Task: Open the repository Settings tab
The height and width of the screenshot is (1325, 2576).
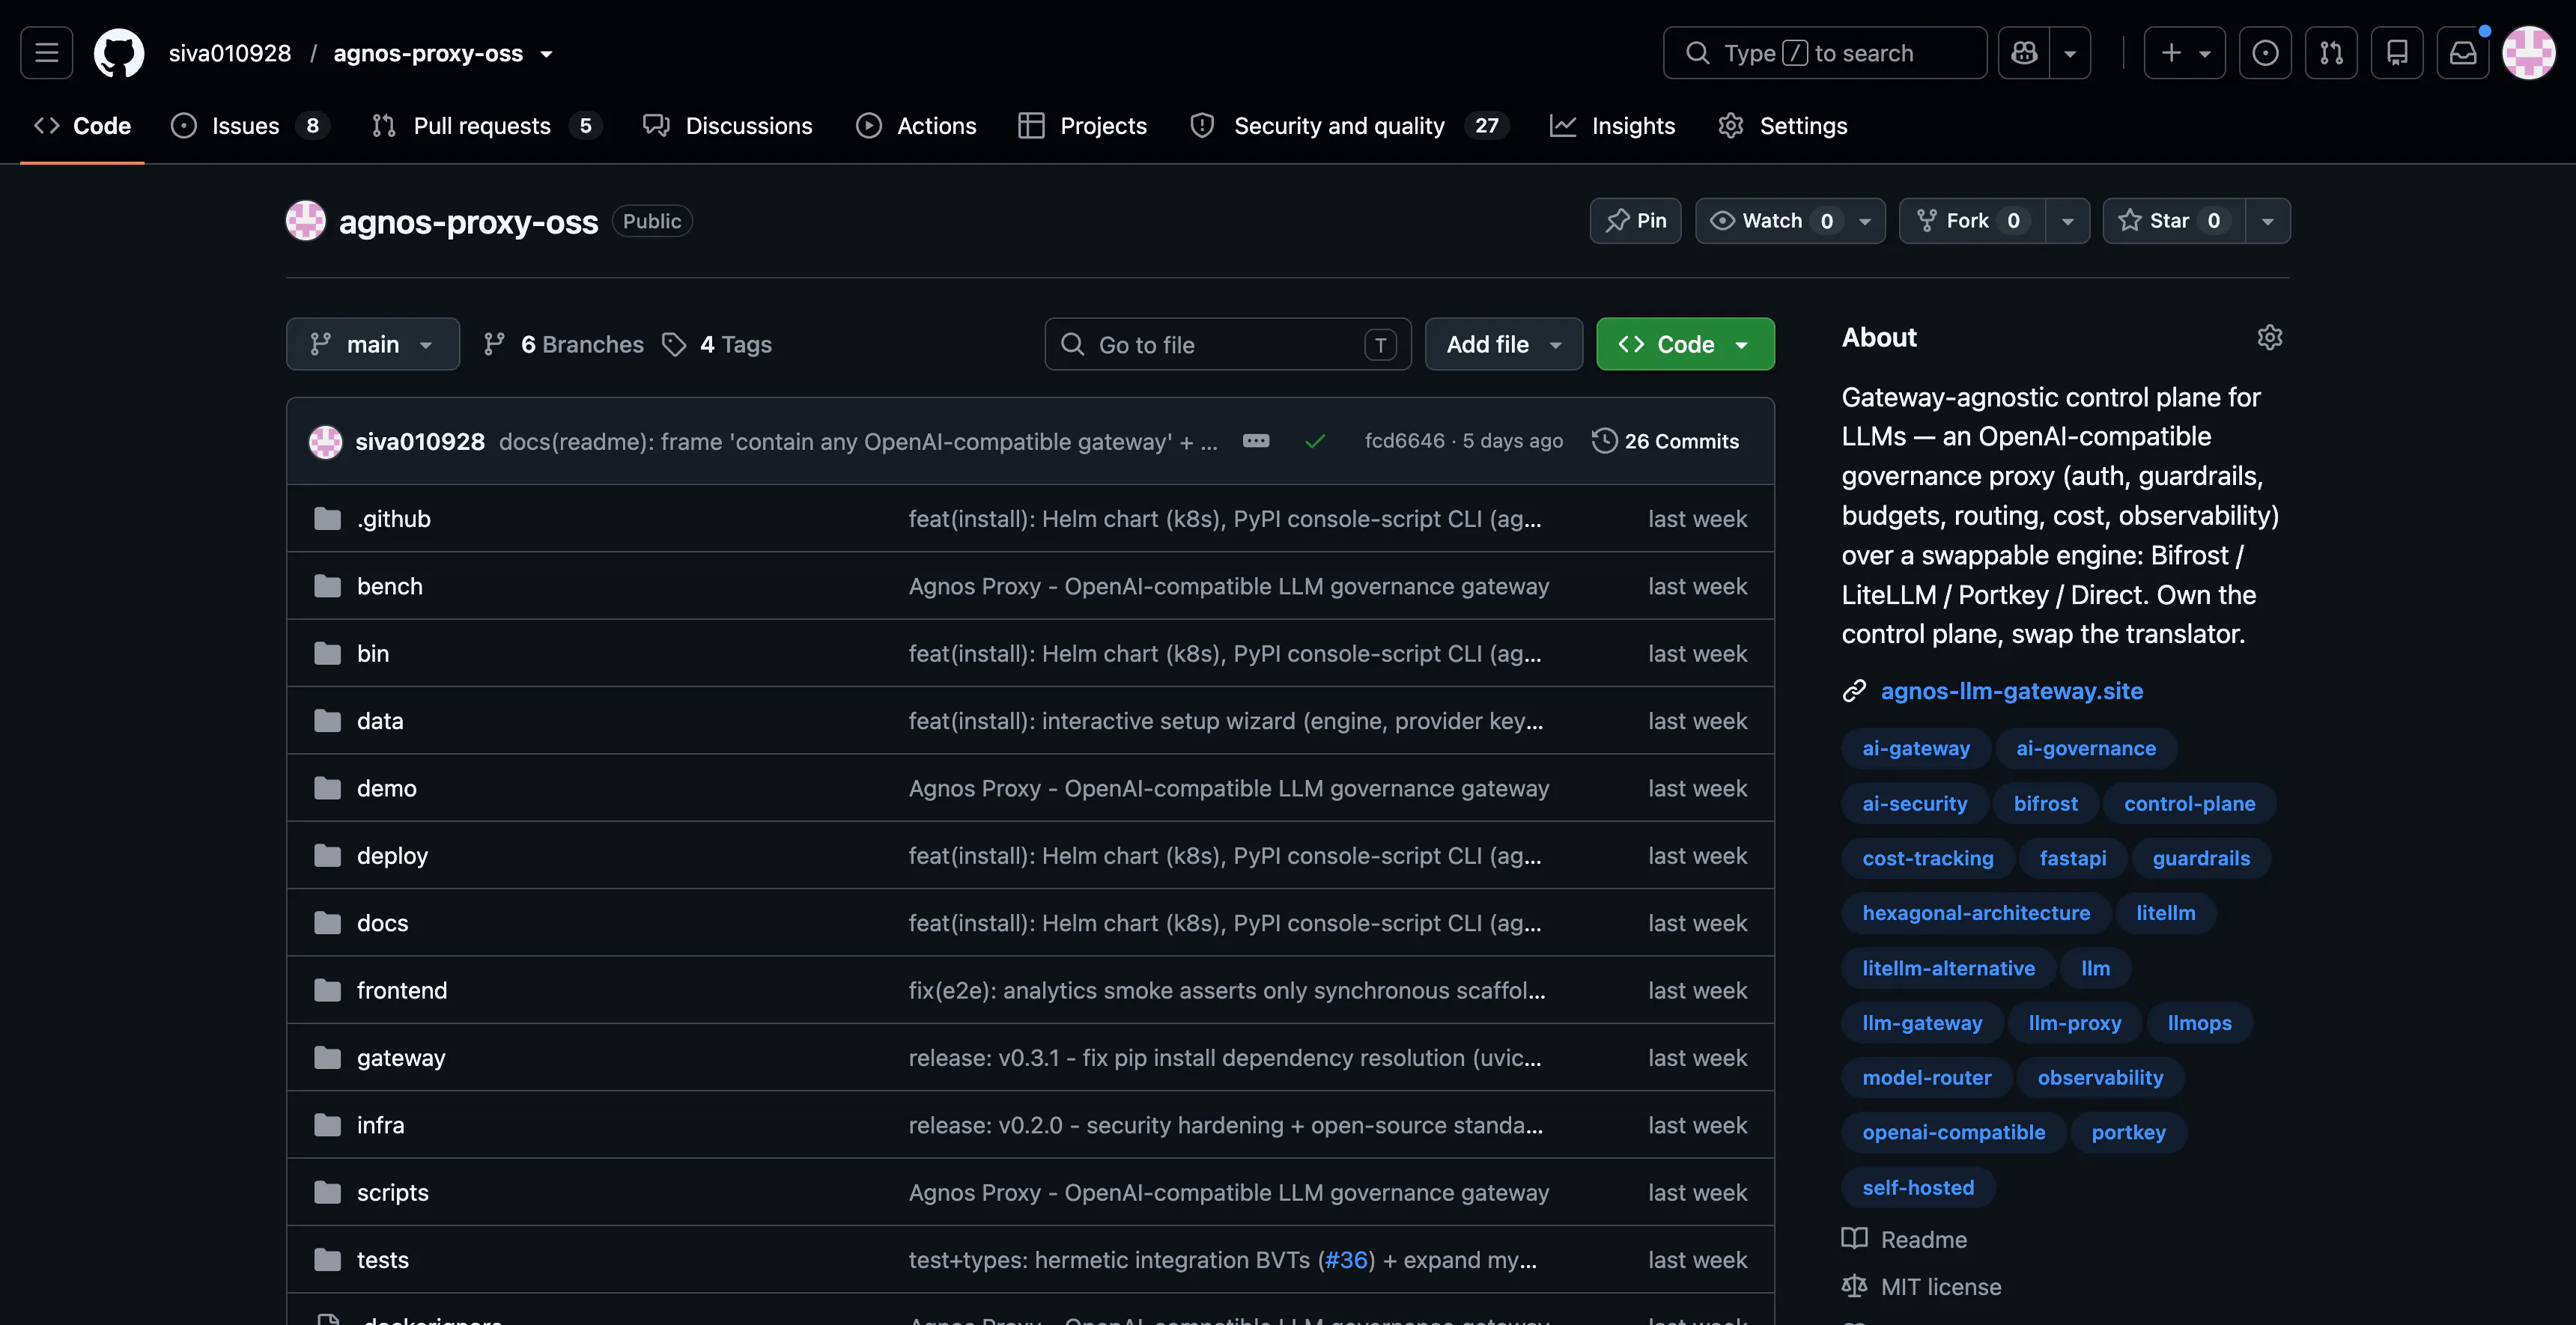Action: pyautogui.click(x=1783, y=126)
